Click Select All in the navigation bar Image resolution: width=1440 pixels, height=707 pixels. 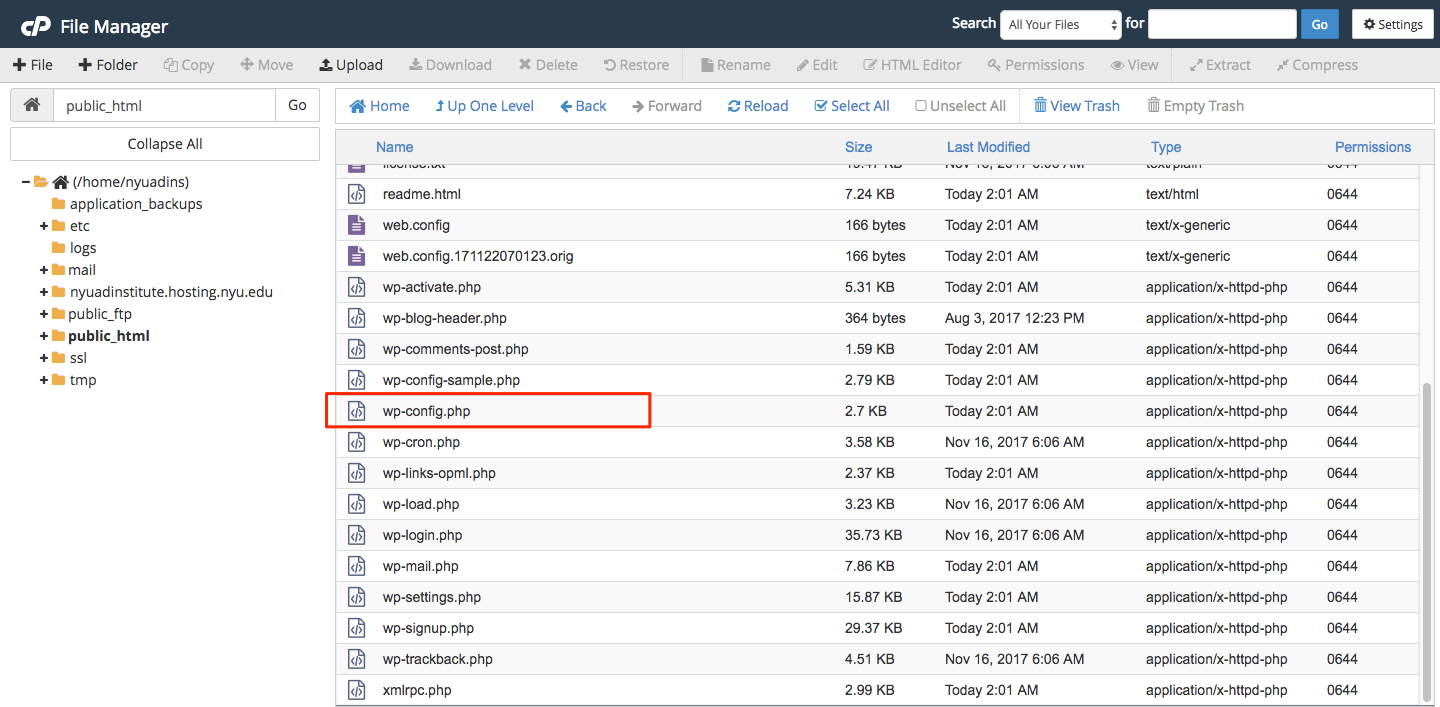pos(852,106)
